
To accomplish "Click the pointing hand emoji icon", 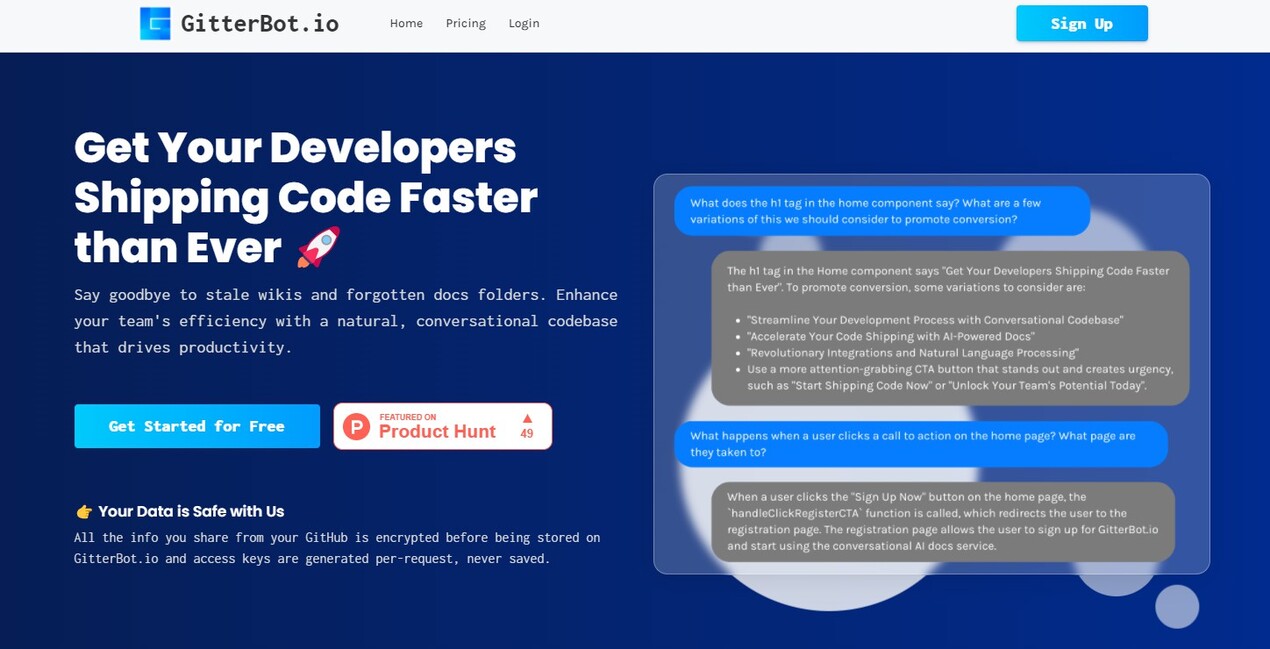I will pos(84,512).
